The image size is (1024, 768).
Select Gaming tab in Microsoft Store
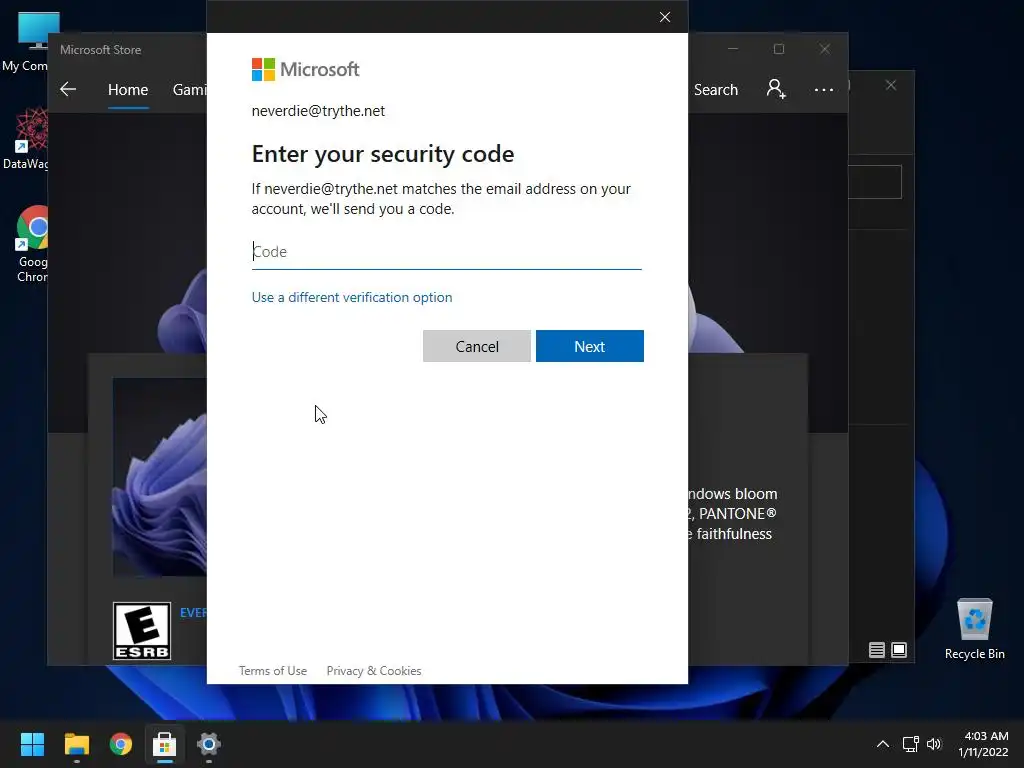(x=189, y=89)
